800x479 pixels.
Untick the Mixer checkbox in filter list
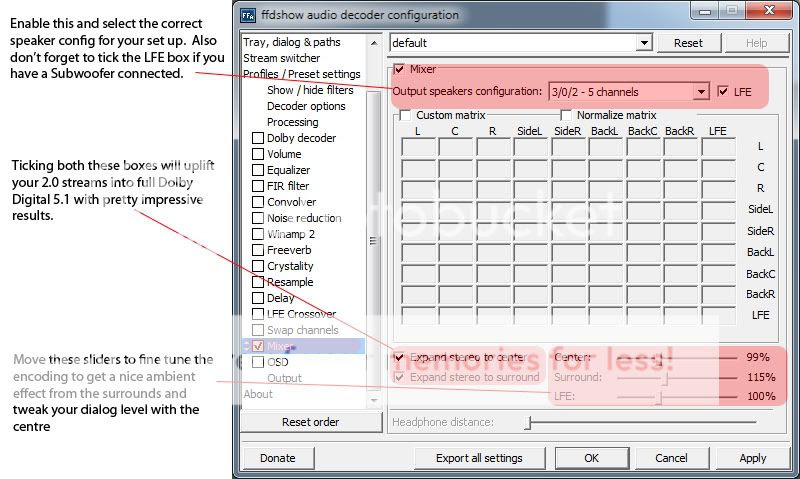tap(258, 346)
